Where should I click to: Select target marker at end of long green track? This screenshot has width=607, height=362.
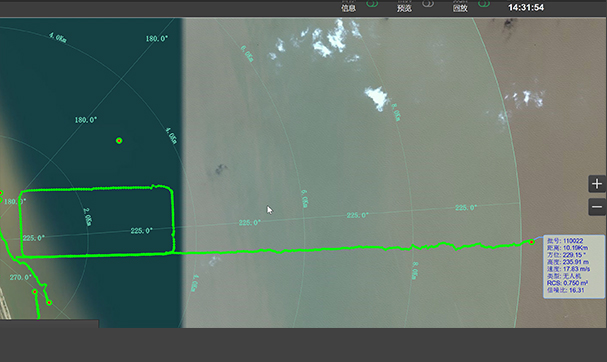tap(532, 242)
